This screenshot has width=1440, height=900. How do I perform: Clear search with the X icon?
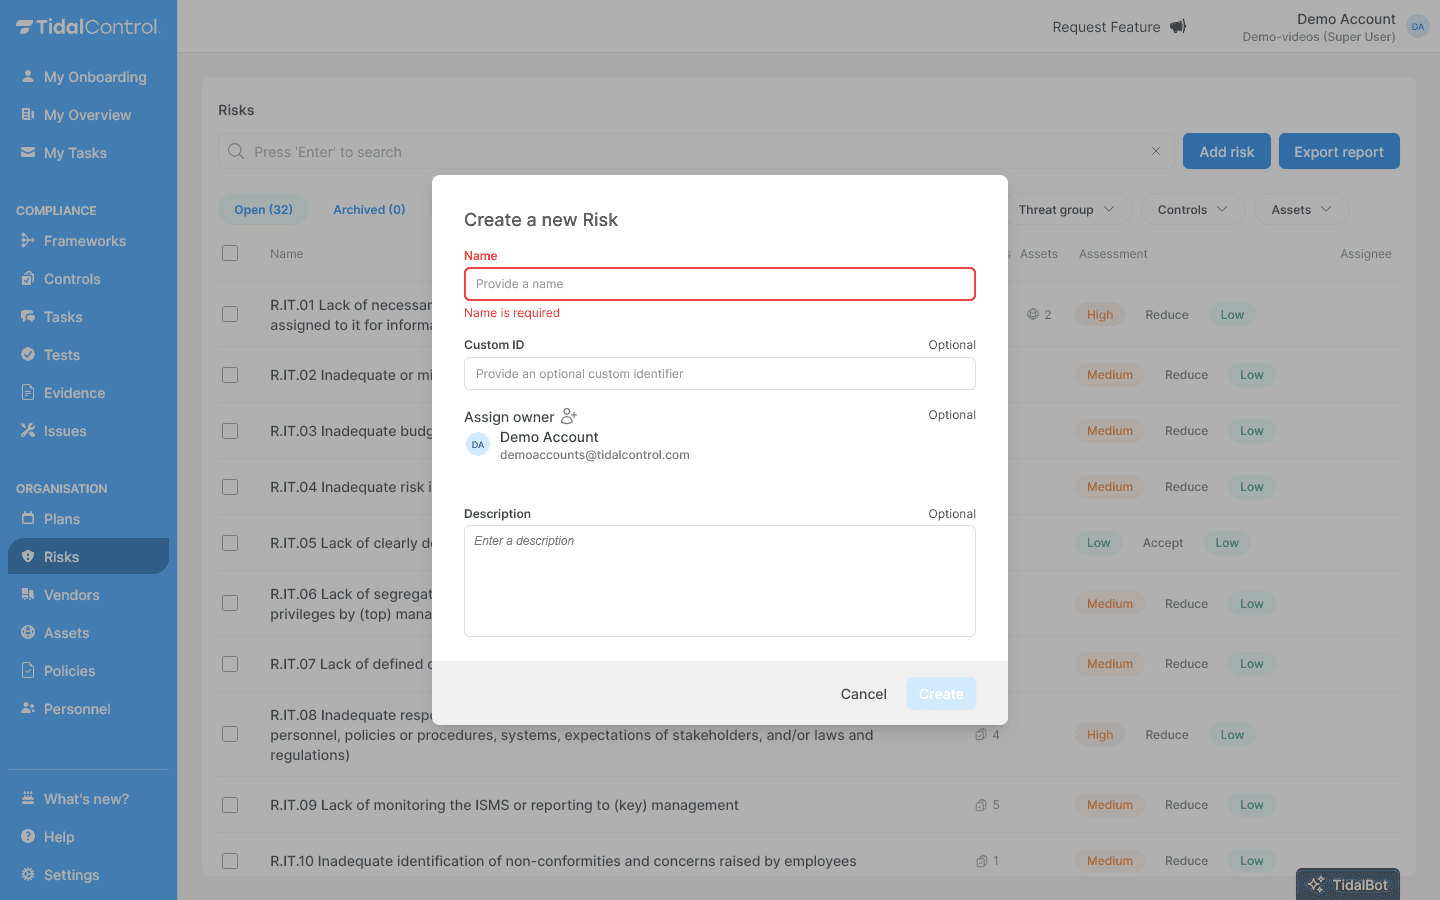click(1156, 152)
